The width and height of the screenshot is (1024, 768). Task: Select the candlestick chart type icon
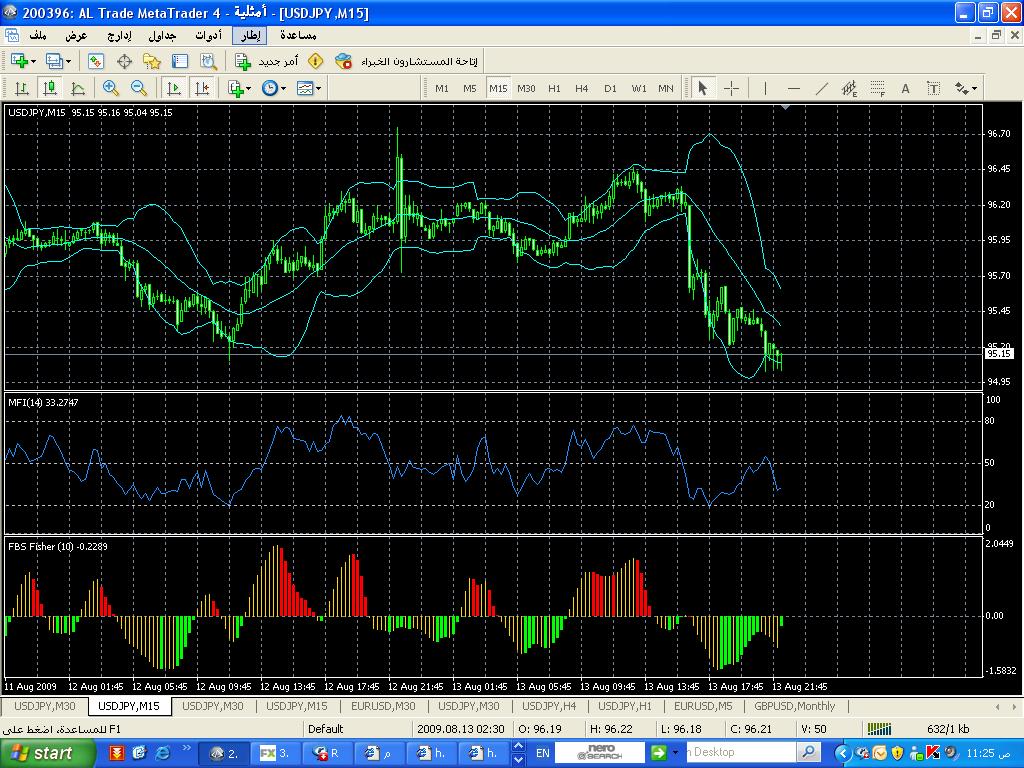pos(49,88)
